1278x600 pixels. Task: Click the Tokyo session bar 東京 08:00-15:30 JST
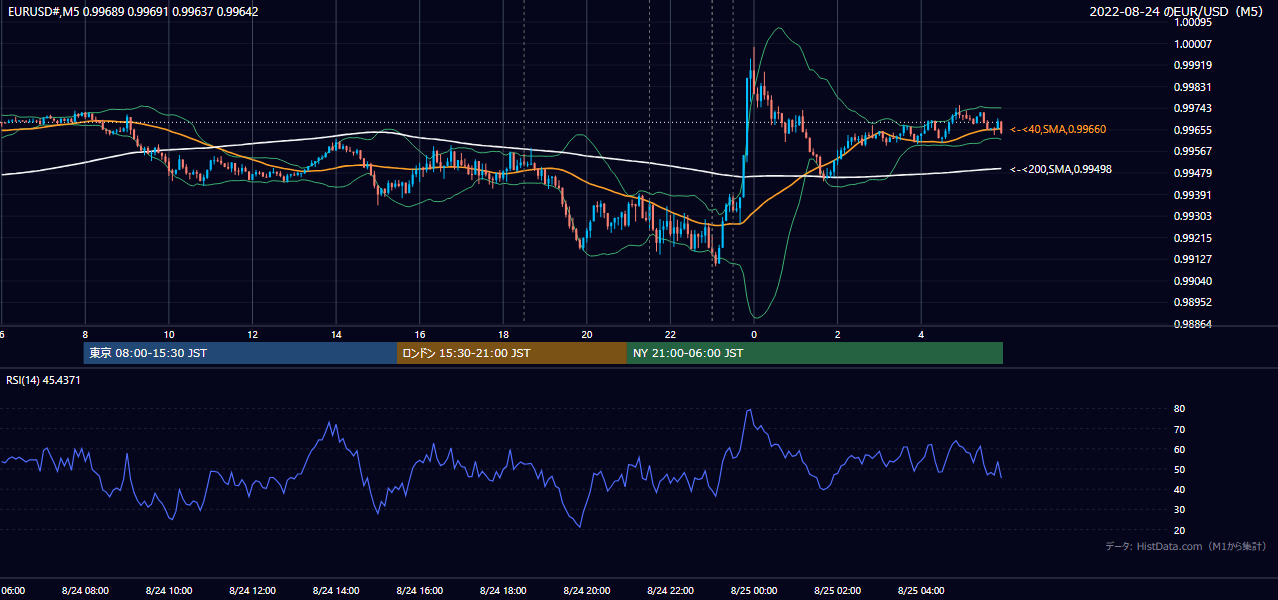coord(240,353)
